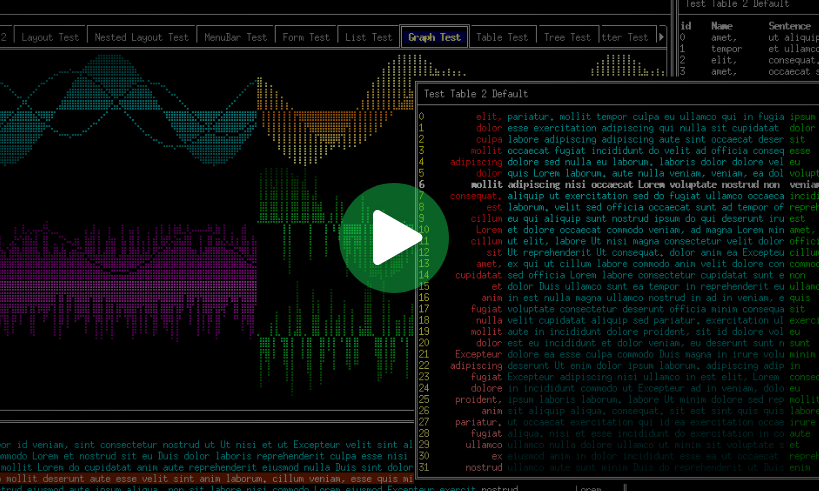The image size is (819, 491).
Task: Select row 18 nulla velit cupidatat
Action: coord(618,320)
